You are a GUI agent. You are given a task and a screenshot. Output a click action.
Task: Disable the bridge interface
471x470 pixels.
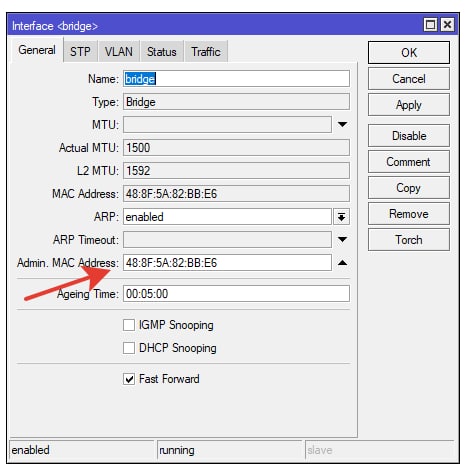click(x=409, y=136)
